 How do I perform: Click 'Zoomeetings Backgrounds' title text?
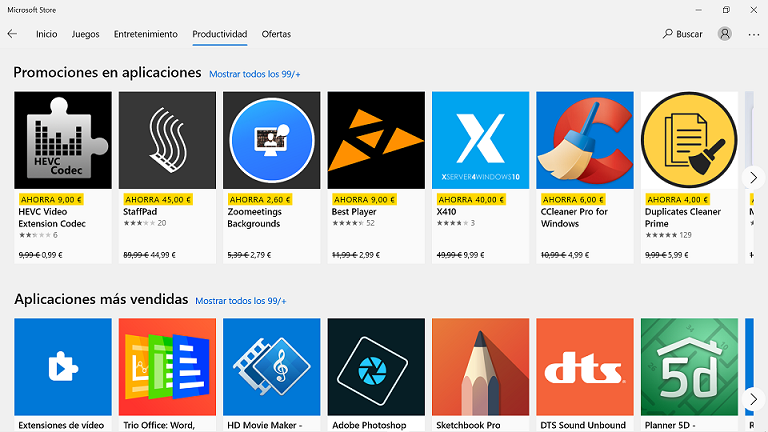[x=255, y=217]
